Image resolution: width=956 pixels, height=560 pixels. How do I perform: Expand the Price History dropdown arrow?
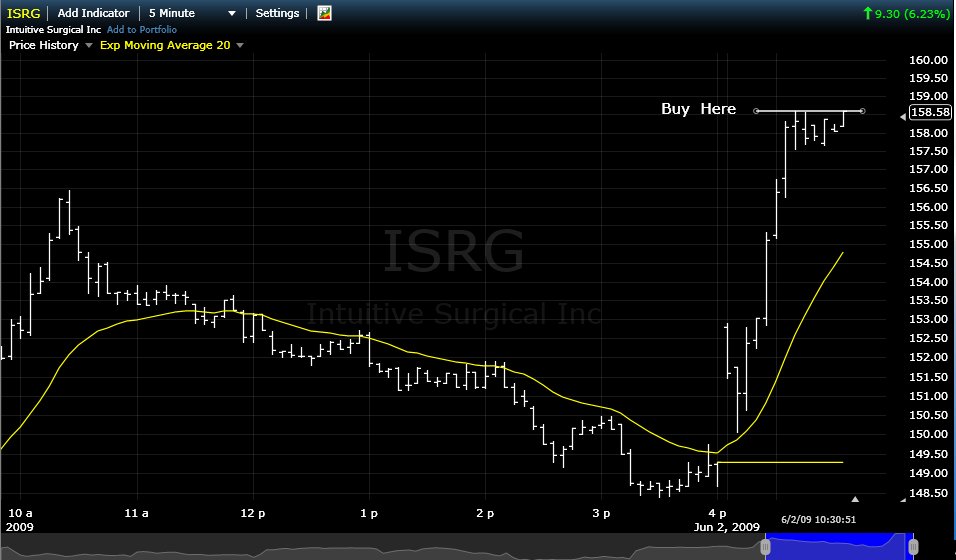[x=89, y=45]
